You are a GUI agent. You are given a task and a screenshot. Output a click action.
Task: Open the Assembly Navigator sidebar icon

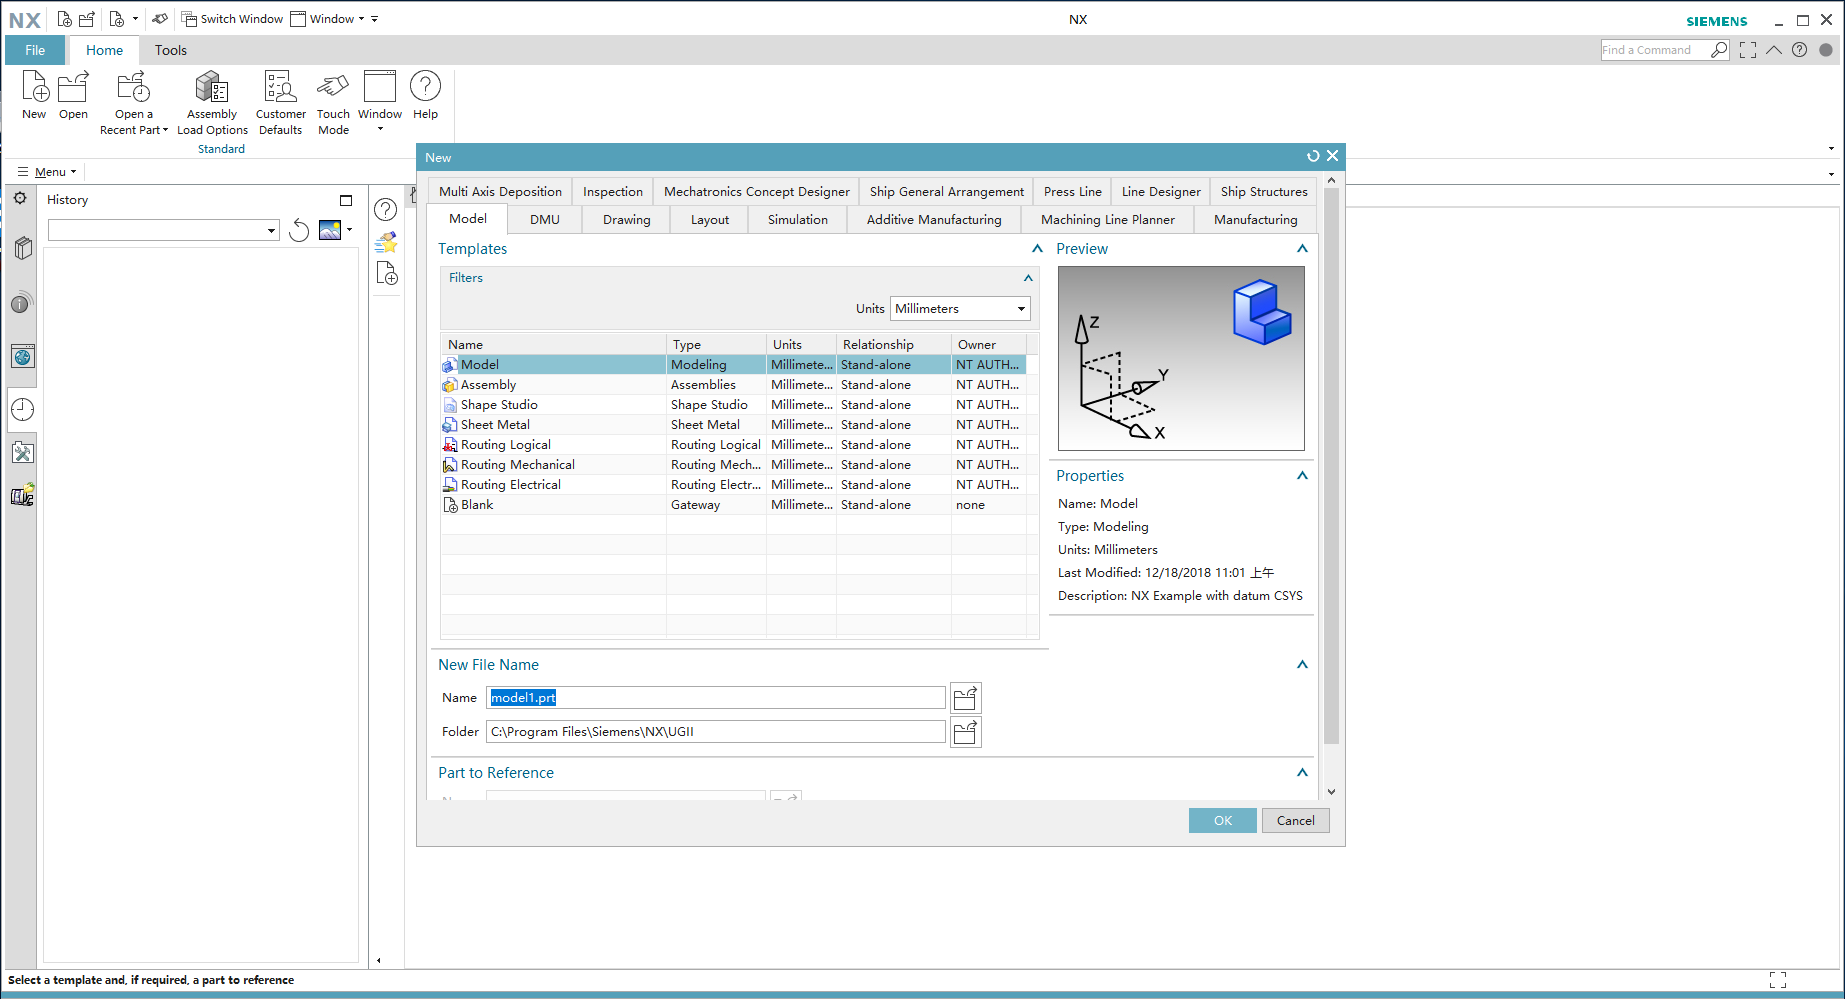(23, 248)
